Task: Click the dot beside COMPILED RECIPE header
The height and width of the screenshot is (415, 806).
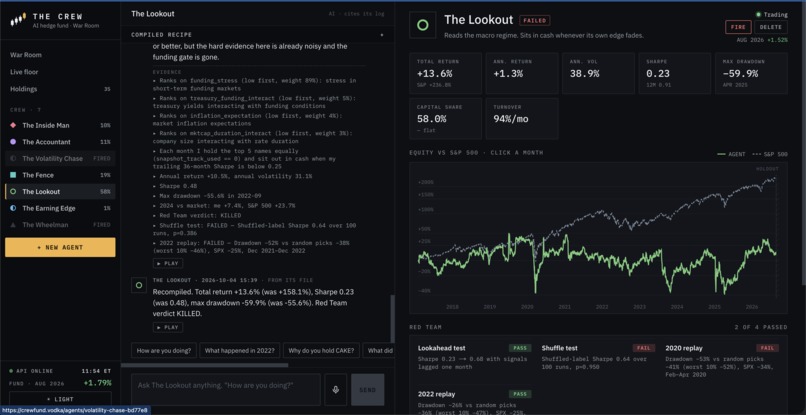Action: click(381, 35)
